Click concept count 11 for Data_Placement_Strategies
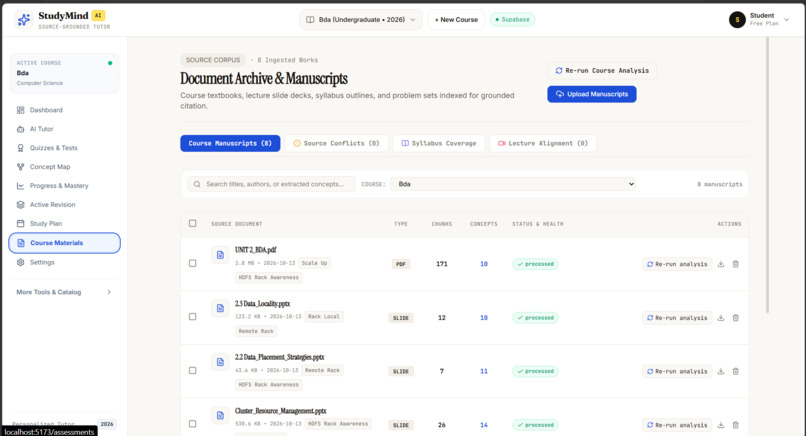 (484, 371)
